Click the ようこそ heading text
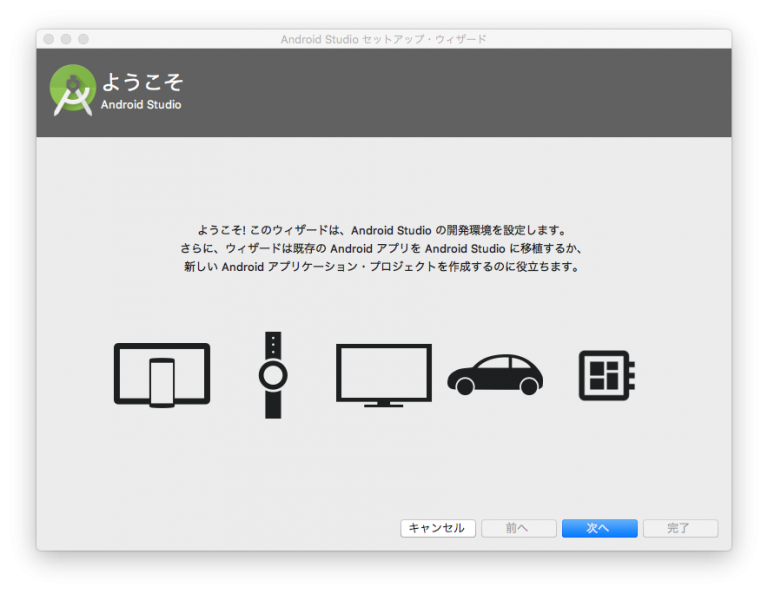 [142, 82]
